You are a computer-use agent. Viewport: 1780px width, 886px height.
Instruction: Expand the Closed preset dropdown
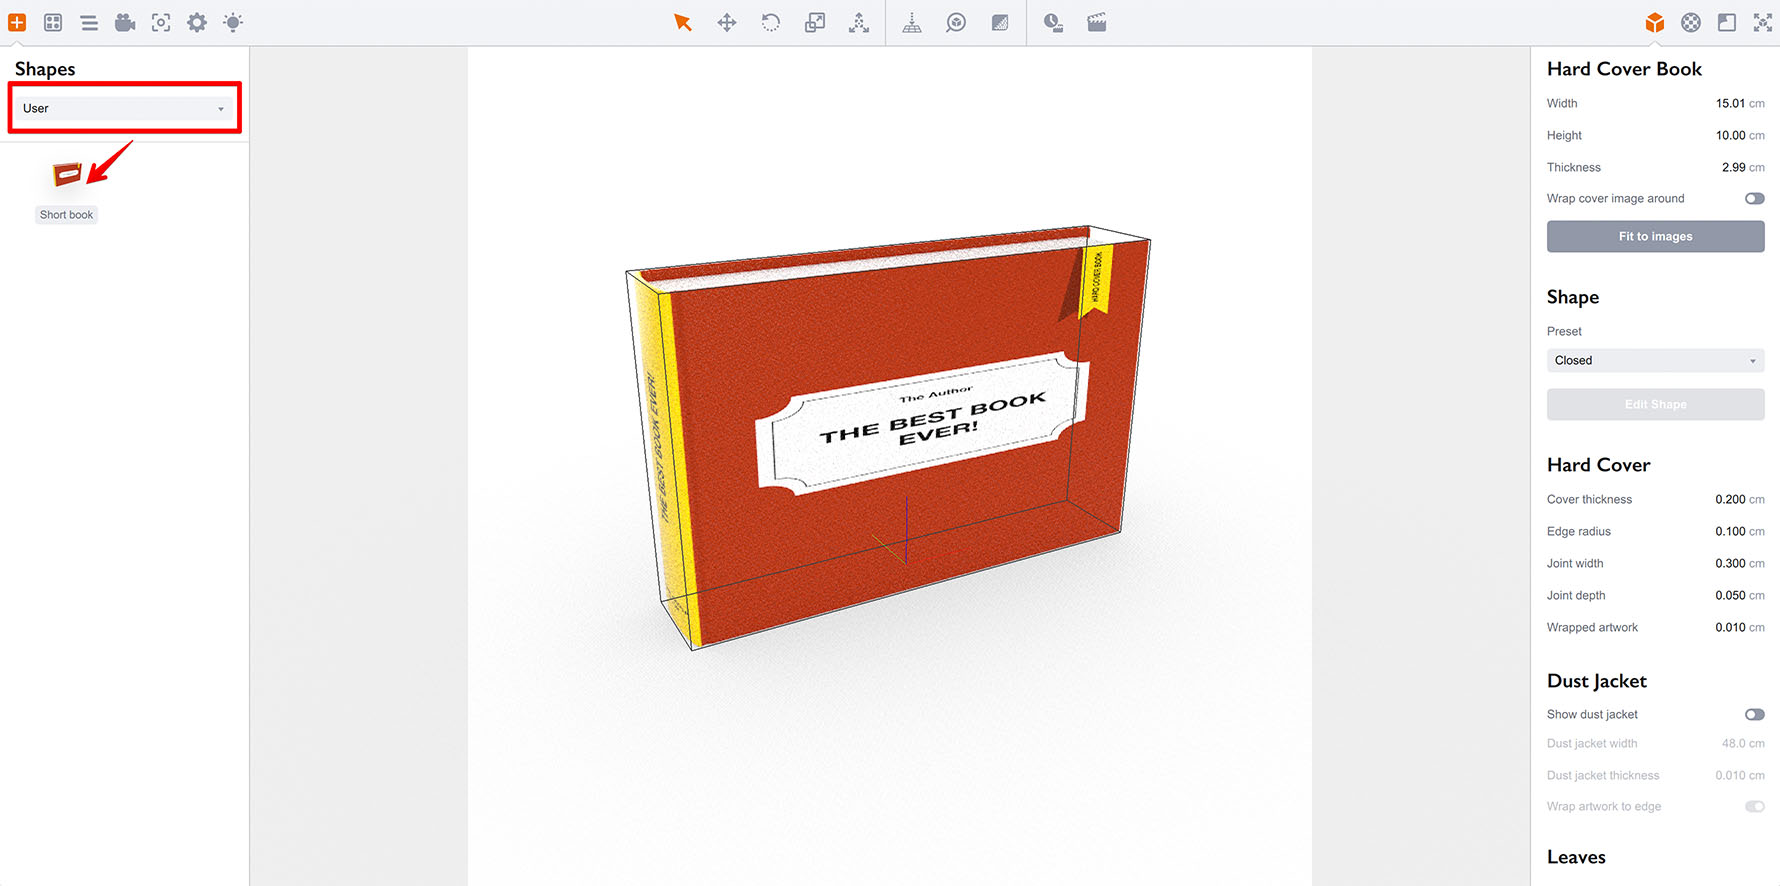(x=1655, y=361)
